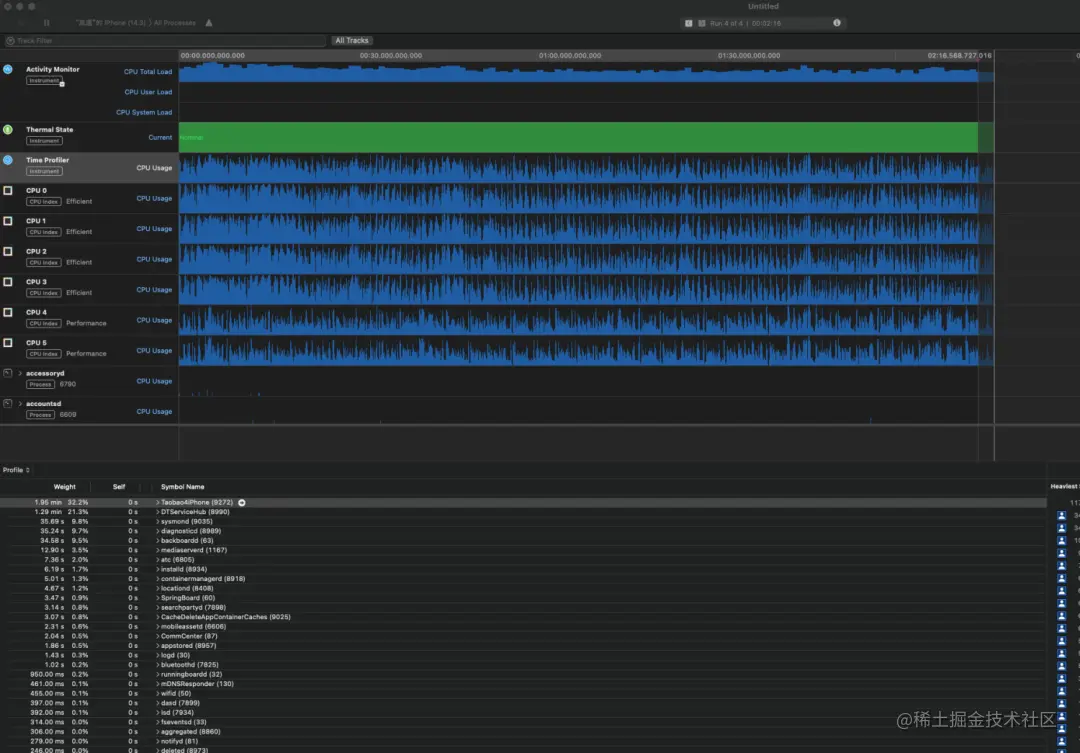This screenshot has width=1080, height=753.
Task: Click the Instrument badge under Activity Monitor
Action: pos(45,81)
